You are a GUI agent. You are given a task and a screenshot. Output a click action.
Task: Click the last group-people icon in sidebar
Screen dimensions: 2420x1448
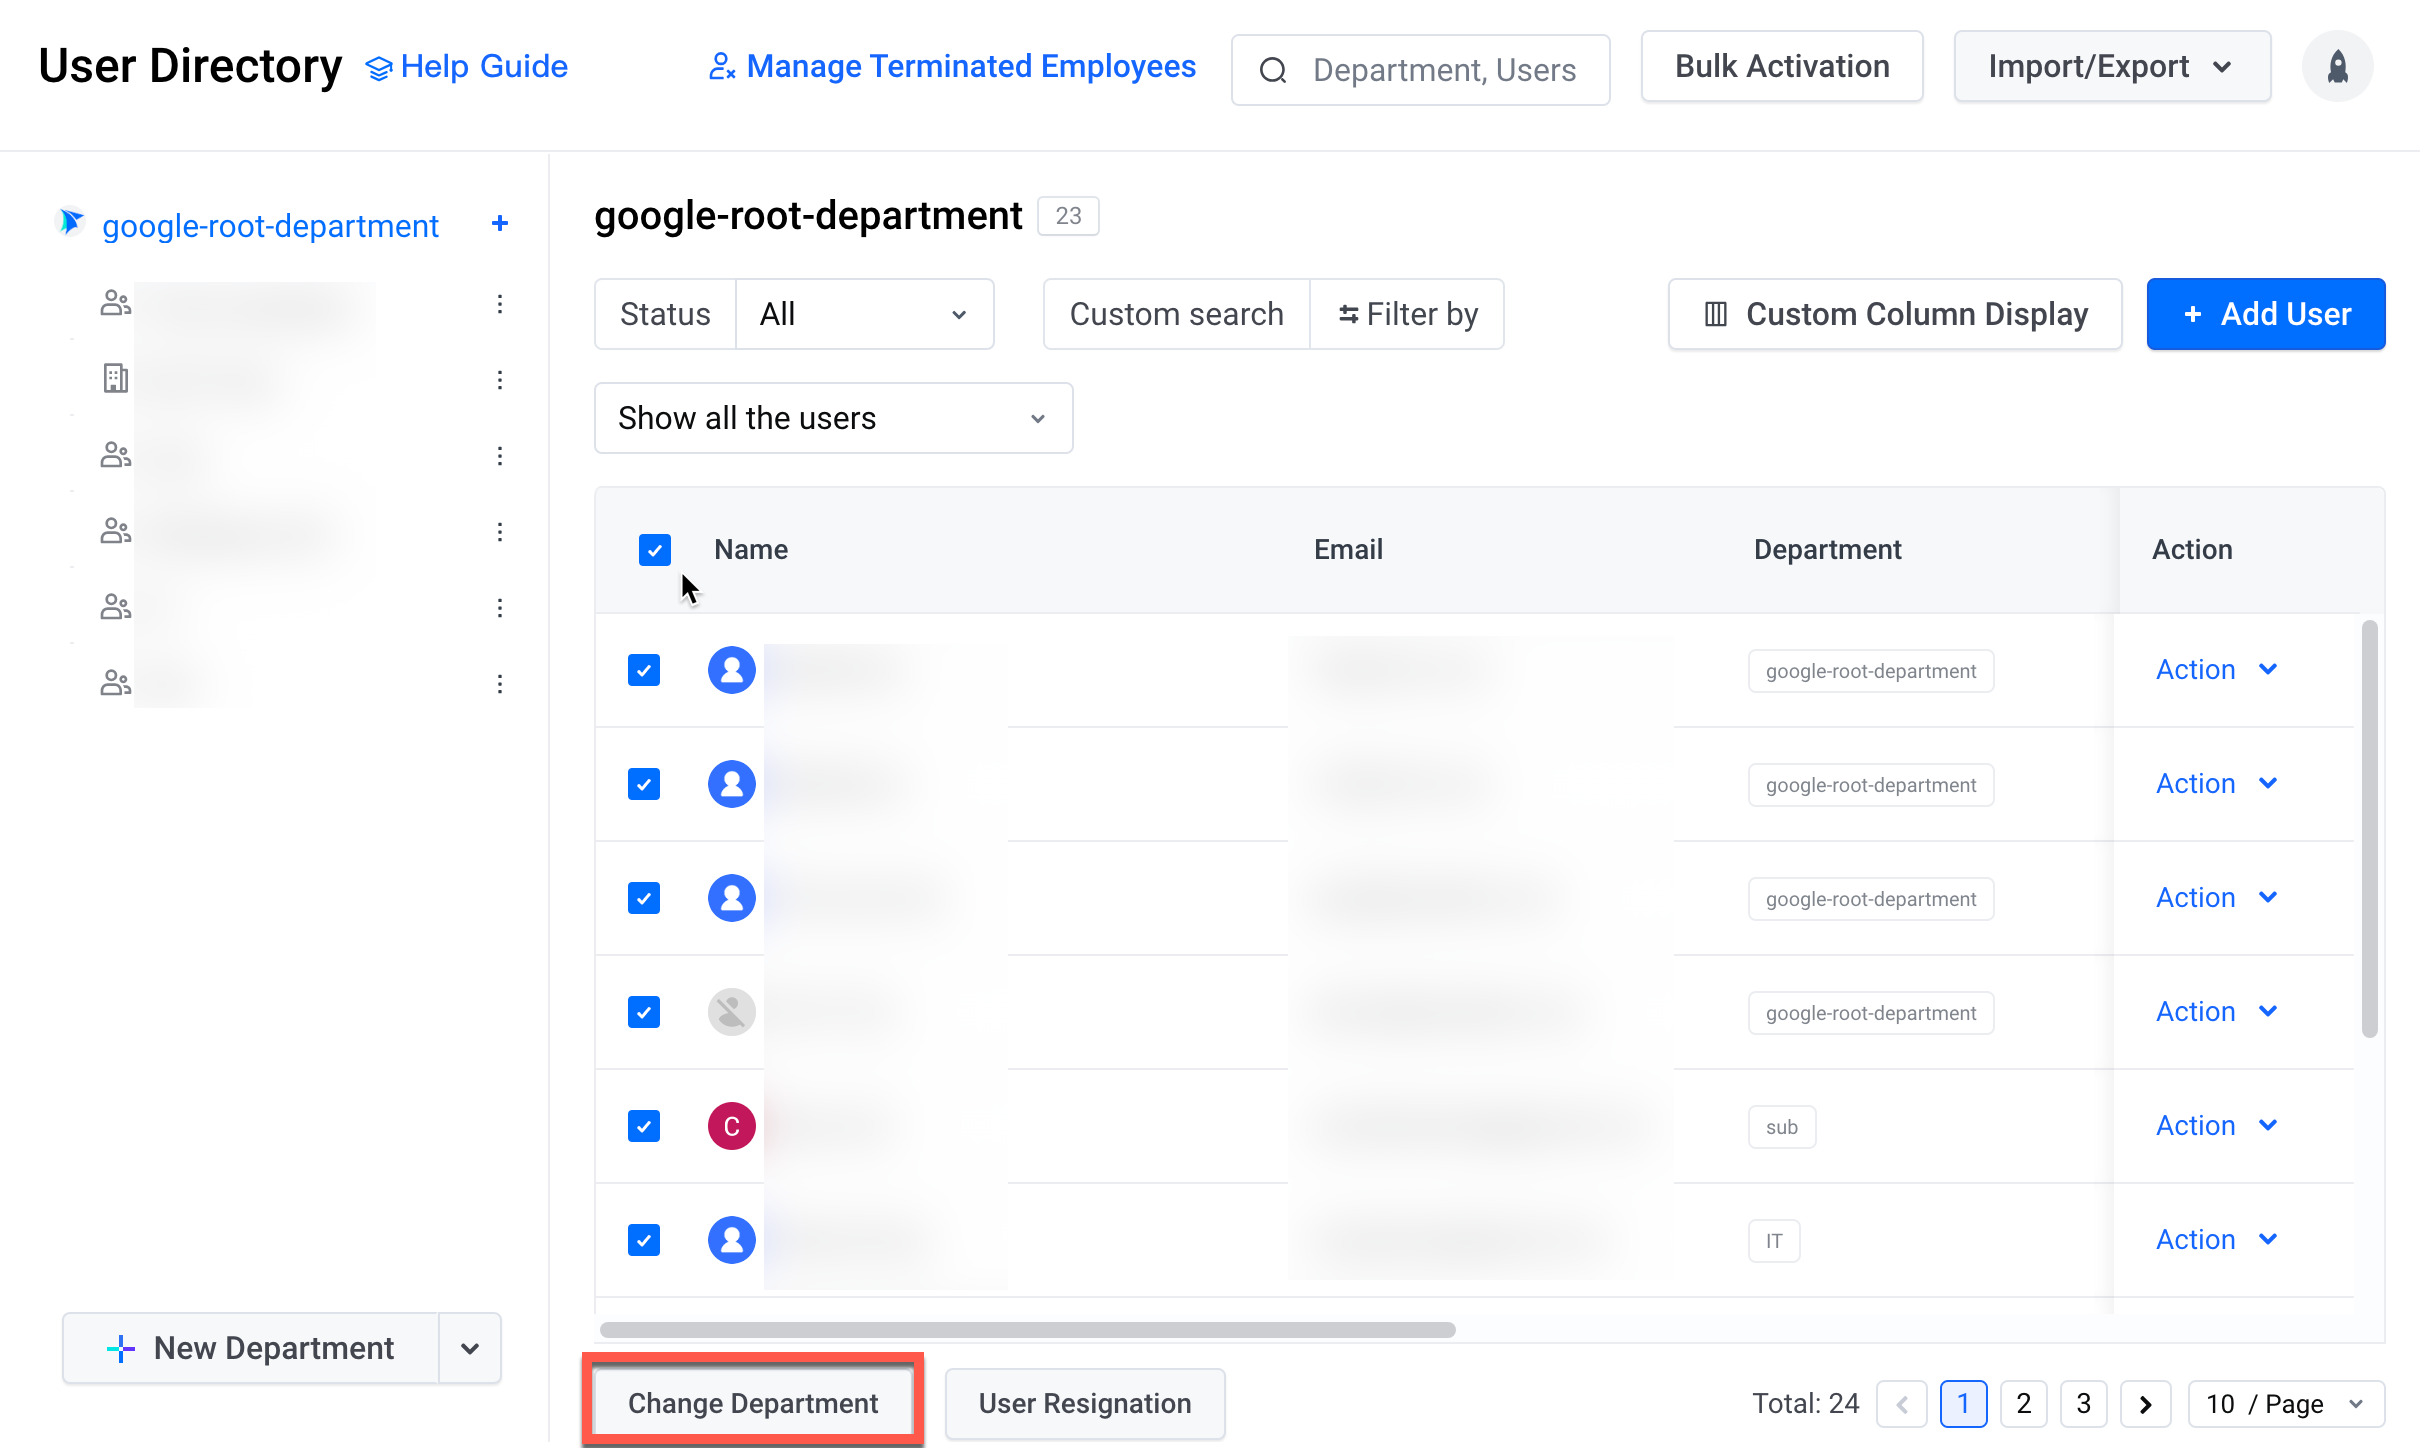click(x=116, y=683)
